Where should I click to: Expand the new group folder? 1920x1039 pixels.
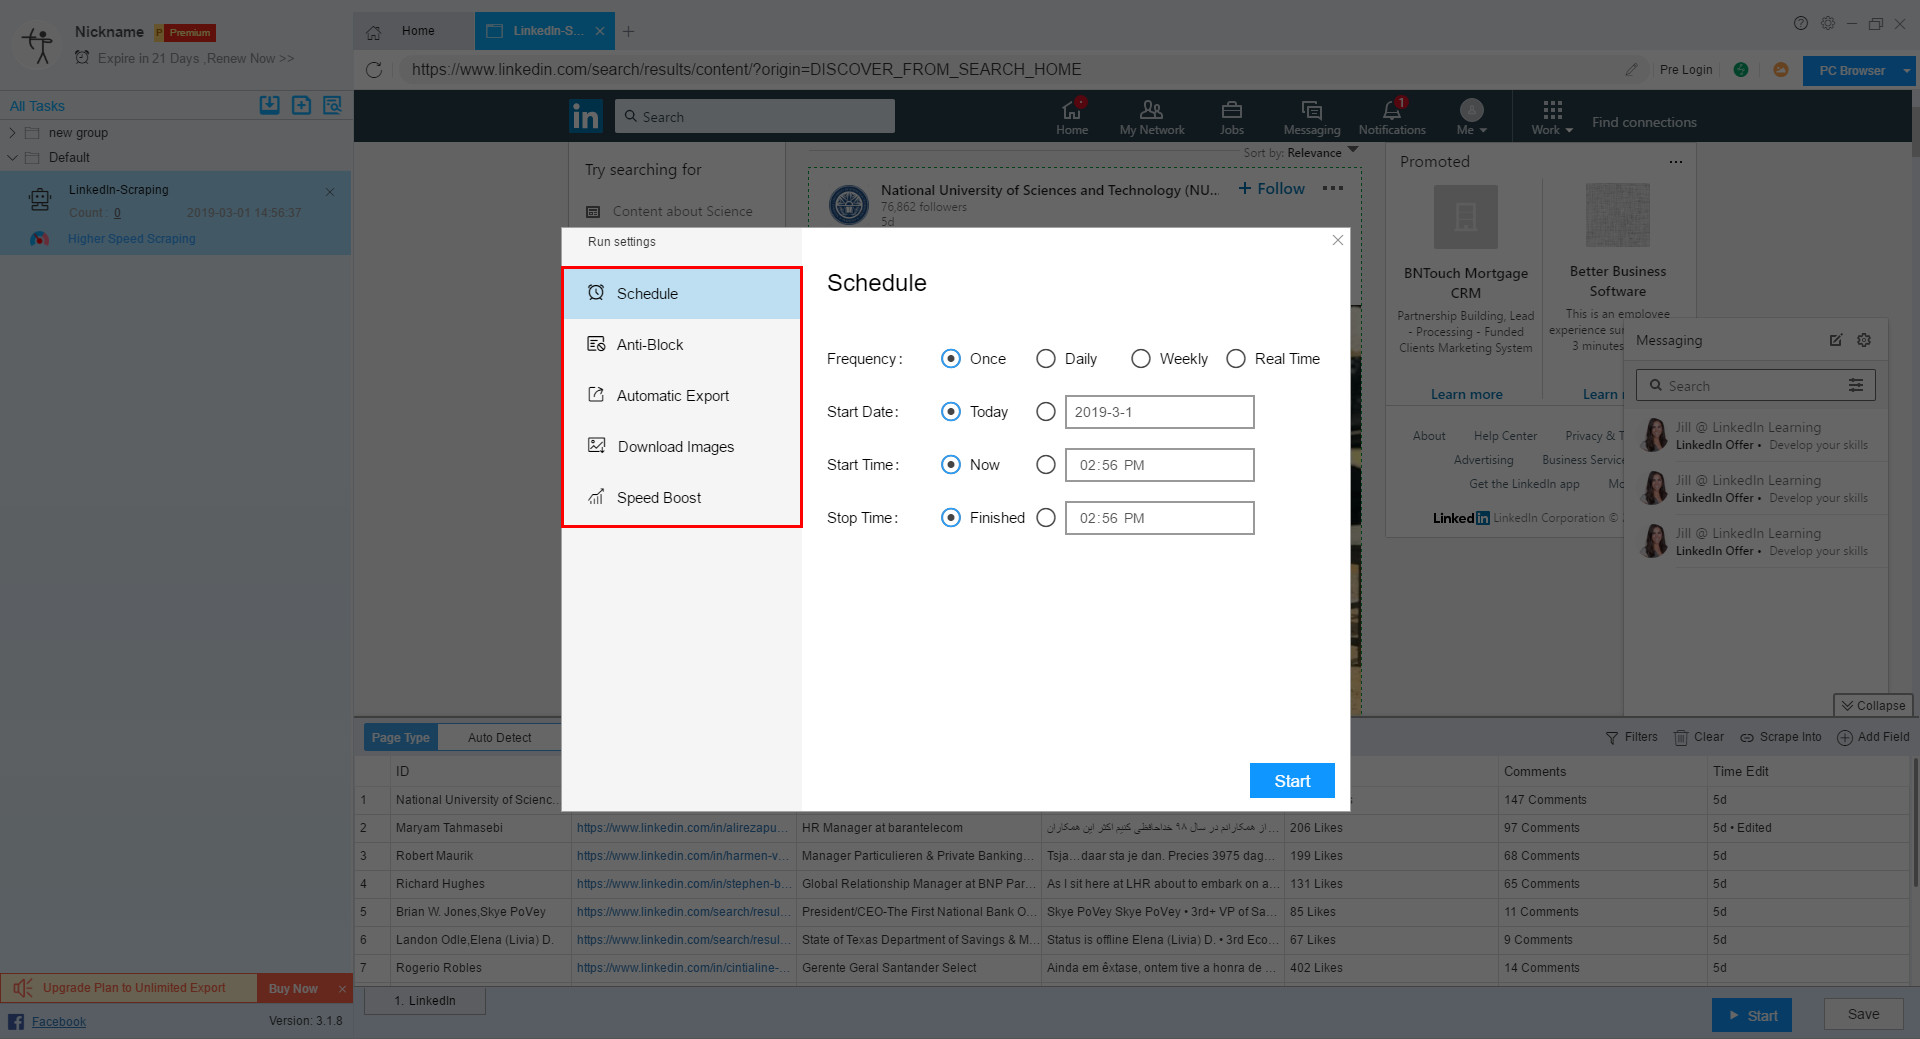12,133
